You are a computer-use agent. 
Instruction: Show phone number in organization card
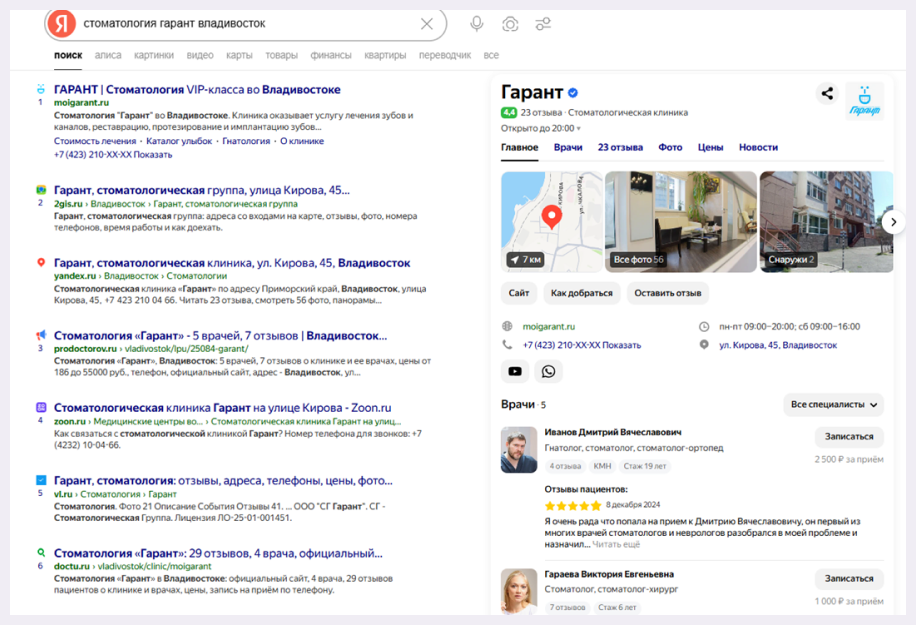tap(581, 345)
